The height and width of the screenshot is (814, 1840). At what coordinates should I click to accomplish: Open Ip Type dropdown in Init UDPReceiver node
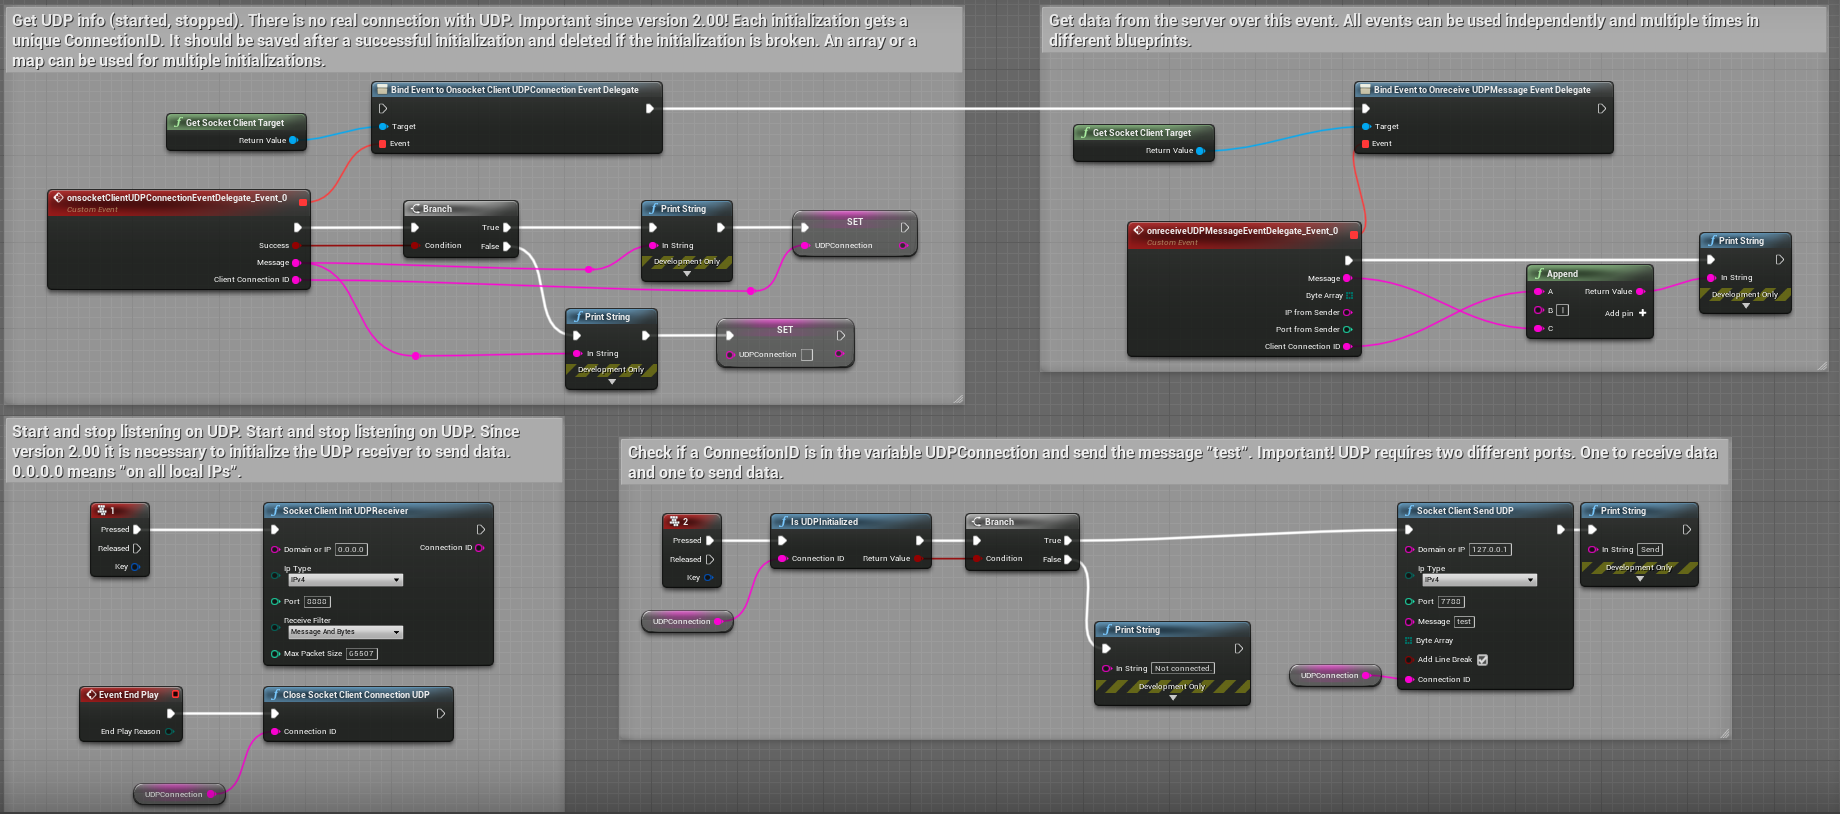click(345, 580)
